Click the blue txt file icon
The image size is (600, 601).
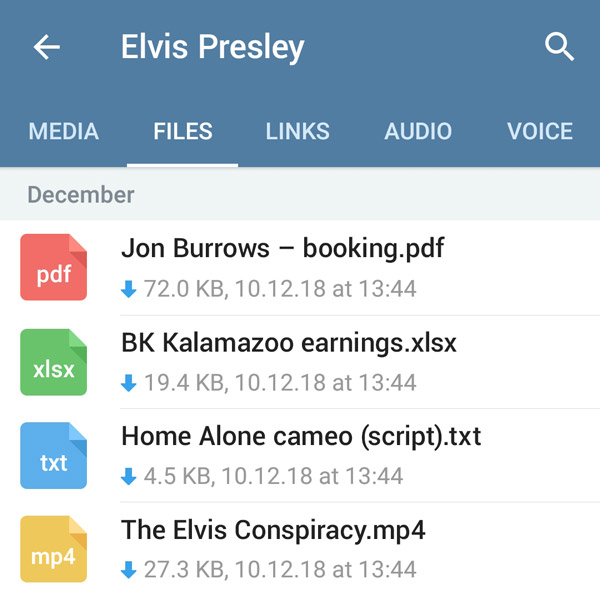coord(53,455)
